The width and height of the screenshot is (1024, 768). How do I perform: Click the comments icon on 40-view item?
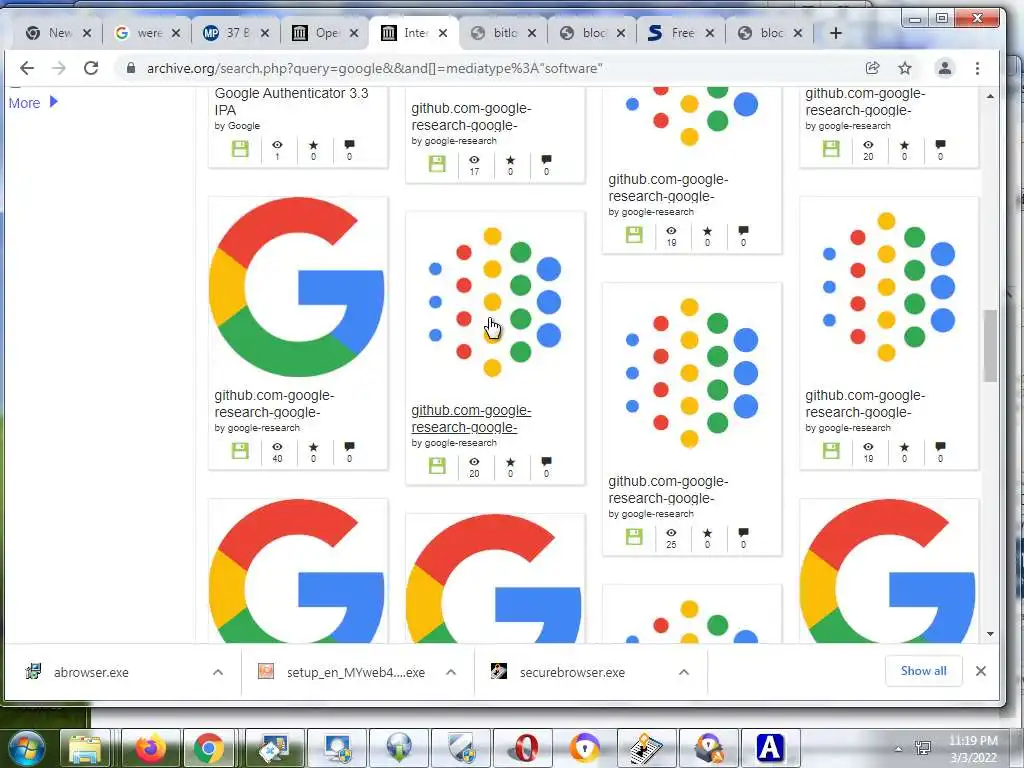pos(349,447)
